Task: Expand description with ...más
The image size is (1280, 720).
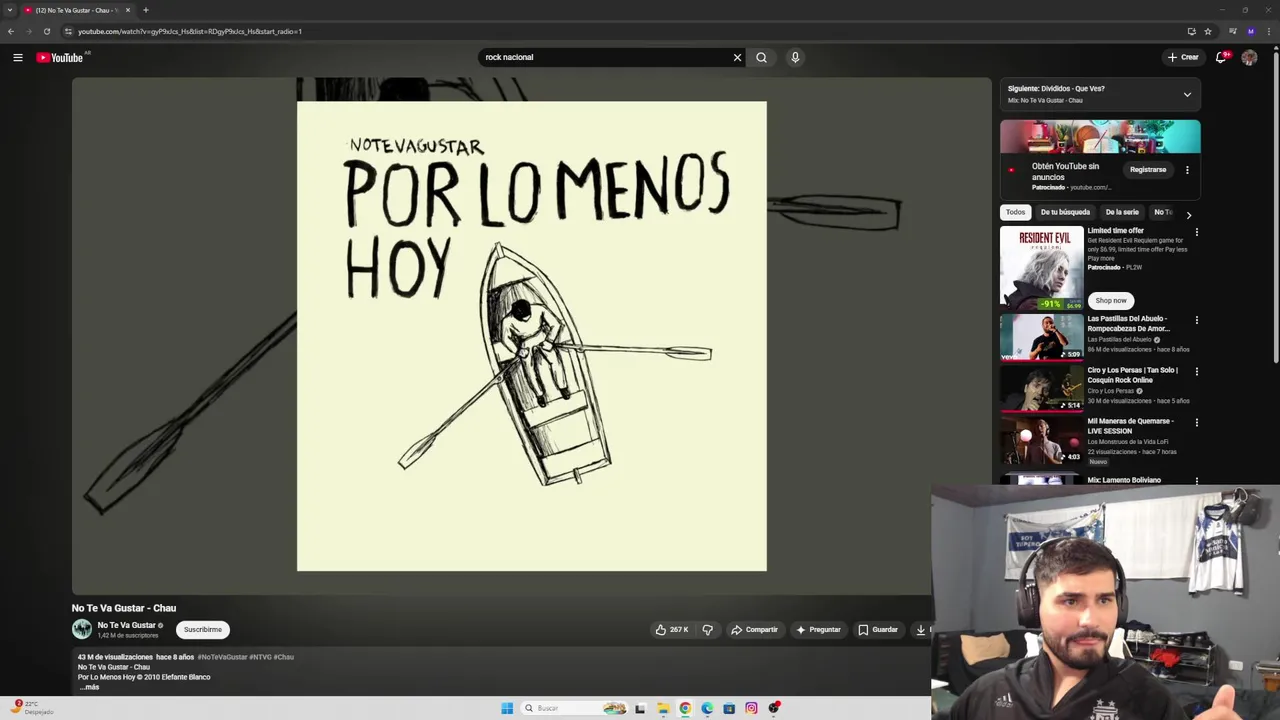Action: (x=89, y=687)
